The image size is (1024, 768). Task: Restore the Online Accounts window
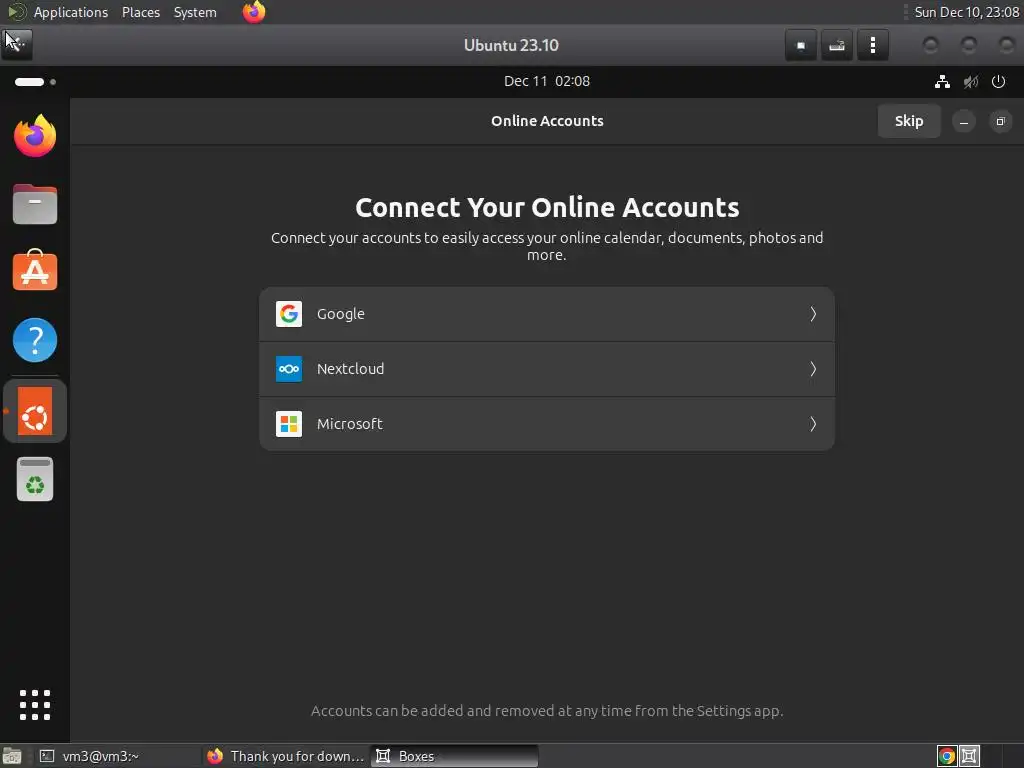click(x=1000, y=121)
